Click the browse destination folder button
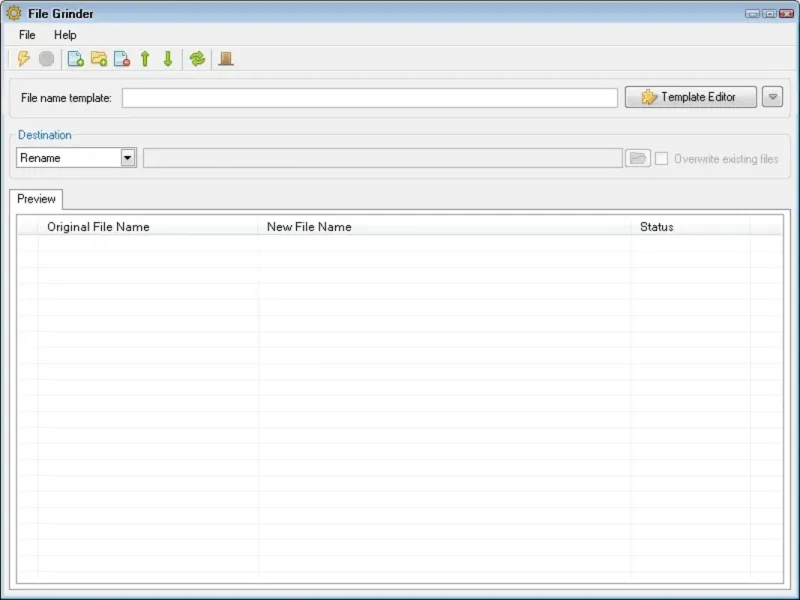Image resolution: width=800 pixels, height=600 pixels. pyautogui.click(x=638, y=158)
